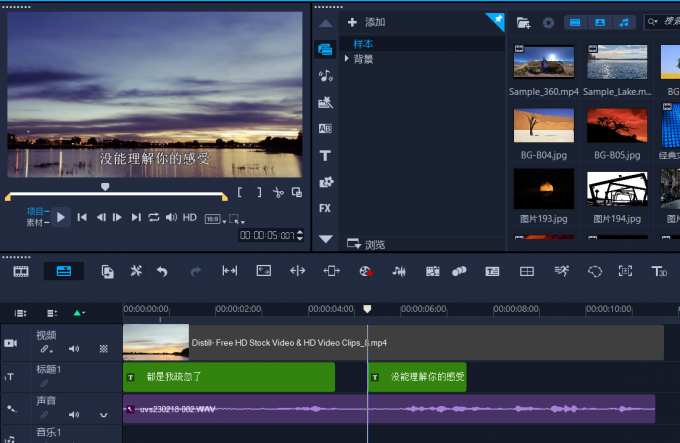Screen dimensions: 680x443
Task: Open the add track green arrow dropdown
Action: point(78,313)
